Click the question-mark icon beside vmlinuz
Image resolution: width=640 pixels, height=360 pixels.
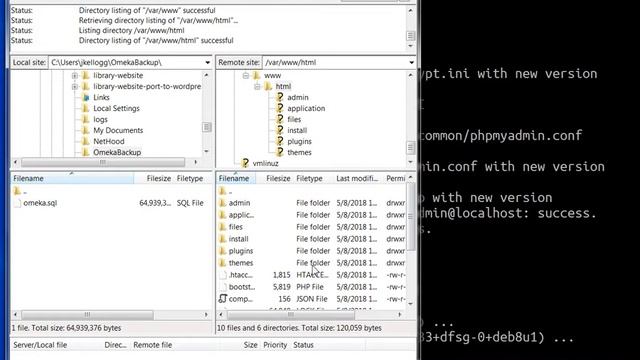tap(245, 163)
